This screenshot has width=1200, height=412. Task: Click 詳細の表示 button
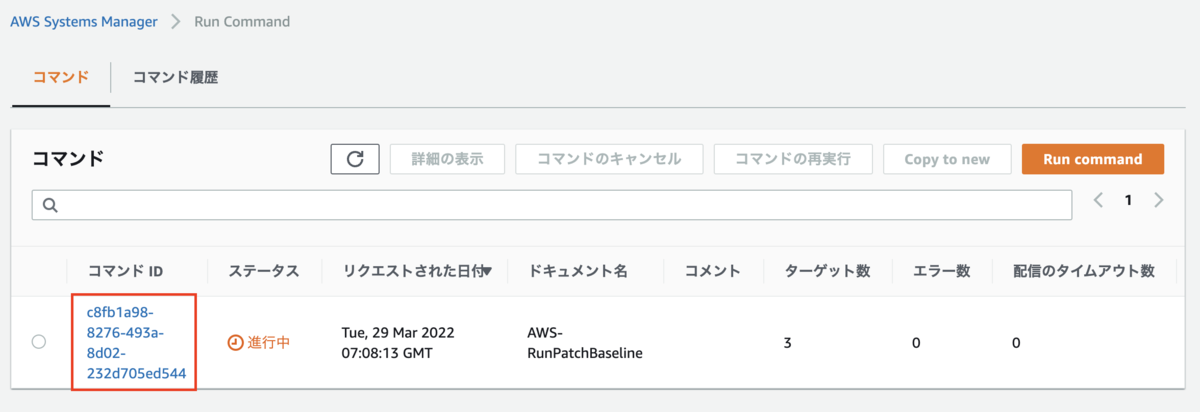[x=447, y=159]
